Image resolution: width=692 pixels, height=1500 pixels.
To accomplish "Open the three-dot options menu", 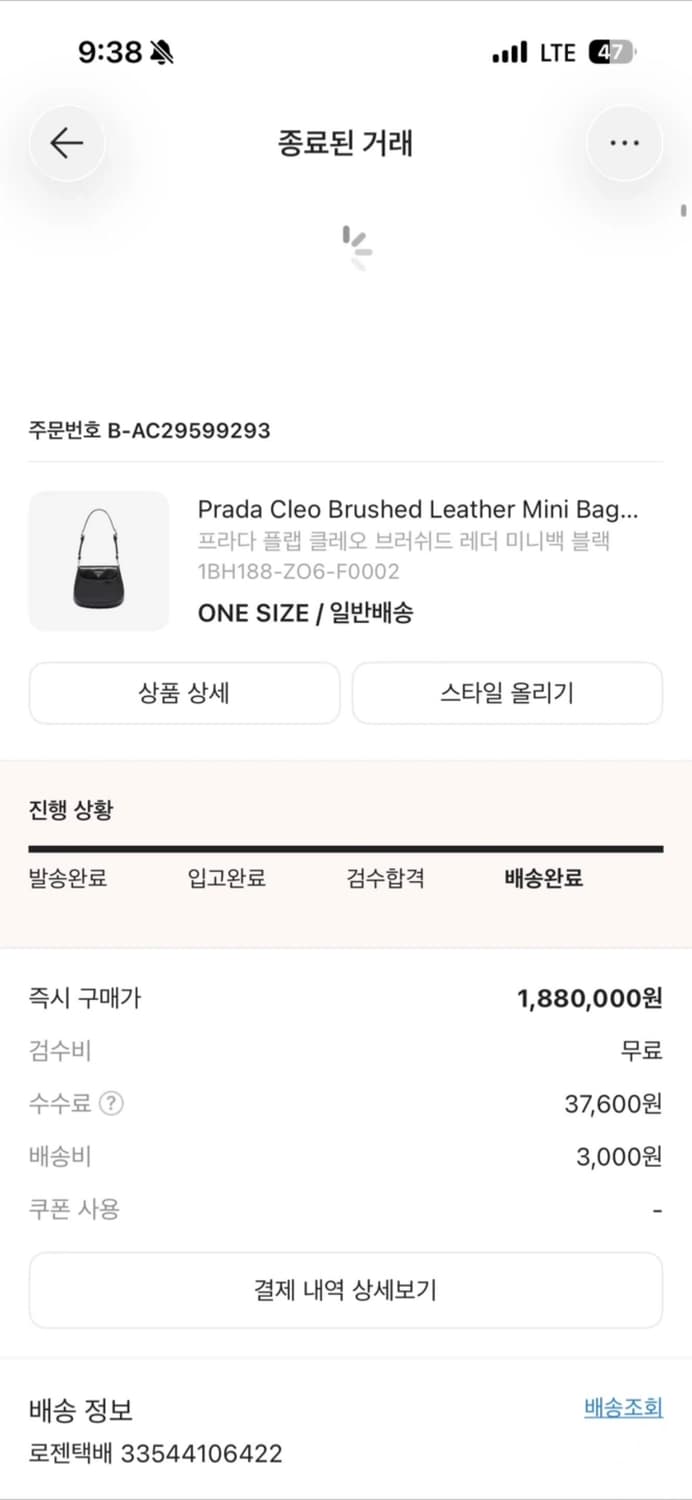I will click(624, 143).
